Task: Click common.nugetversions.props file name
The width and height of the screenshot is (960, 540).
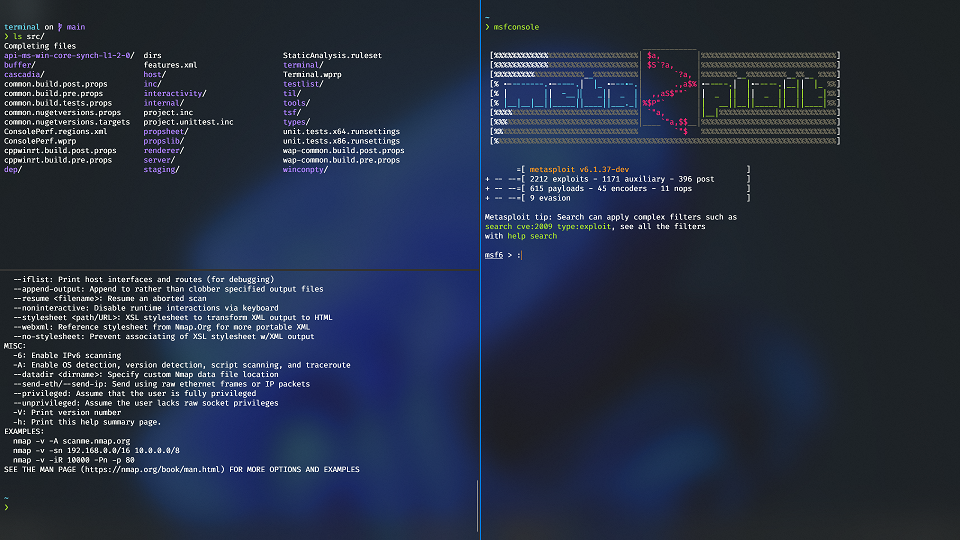Action: [62, 113]
